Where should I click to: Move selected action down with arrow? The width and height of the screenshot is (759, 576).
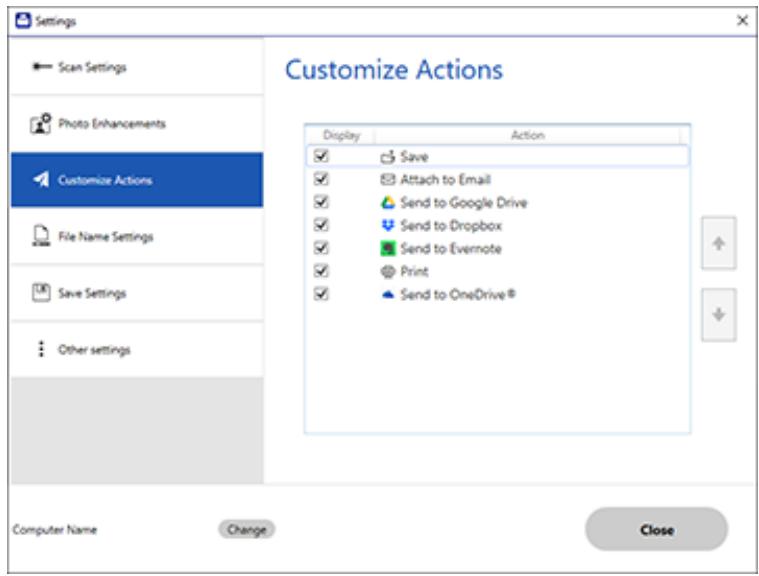tap(719, 315)
